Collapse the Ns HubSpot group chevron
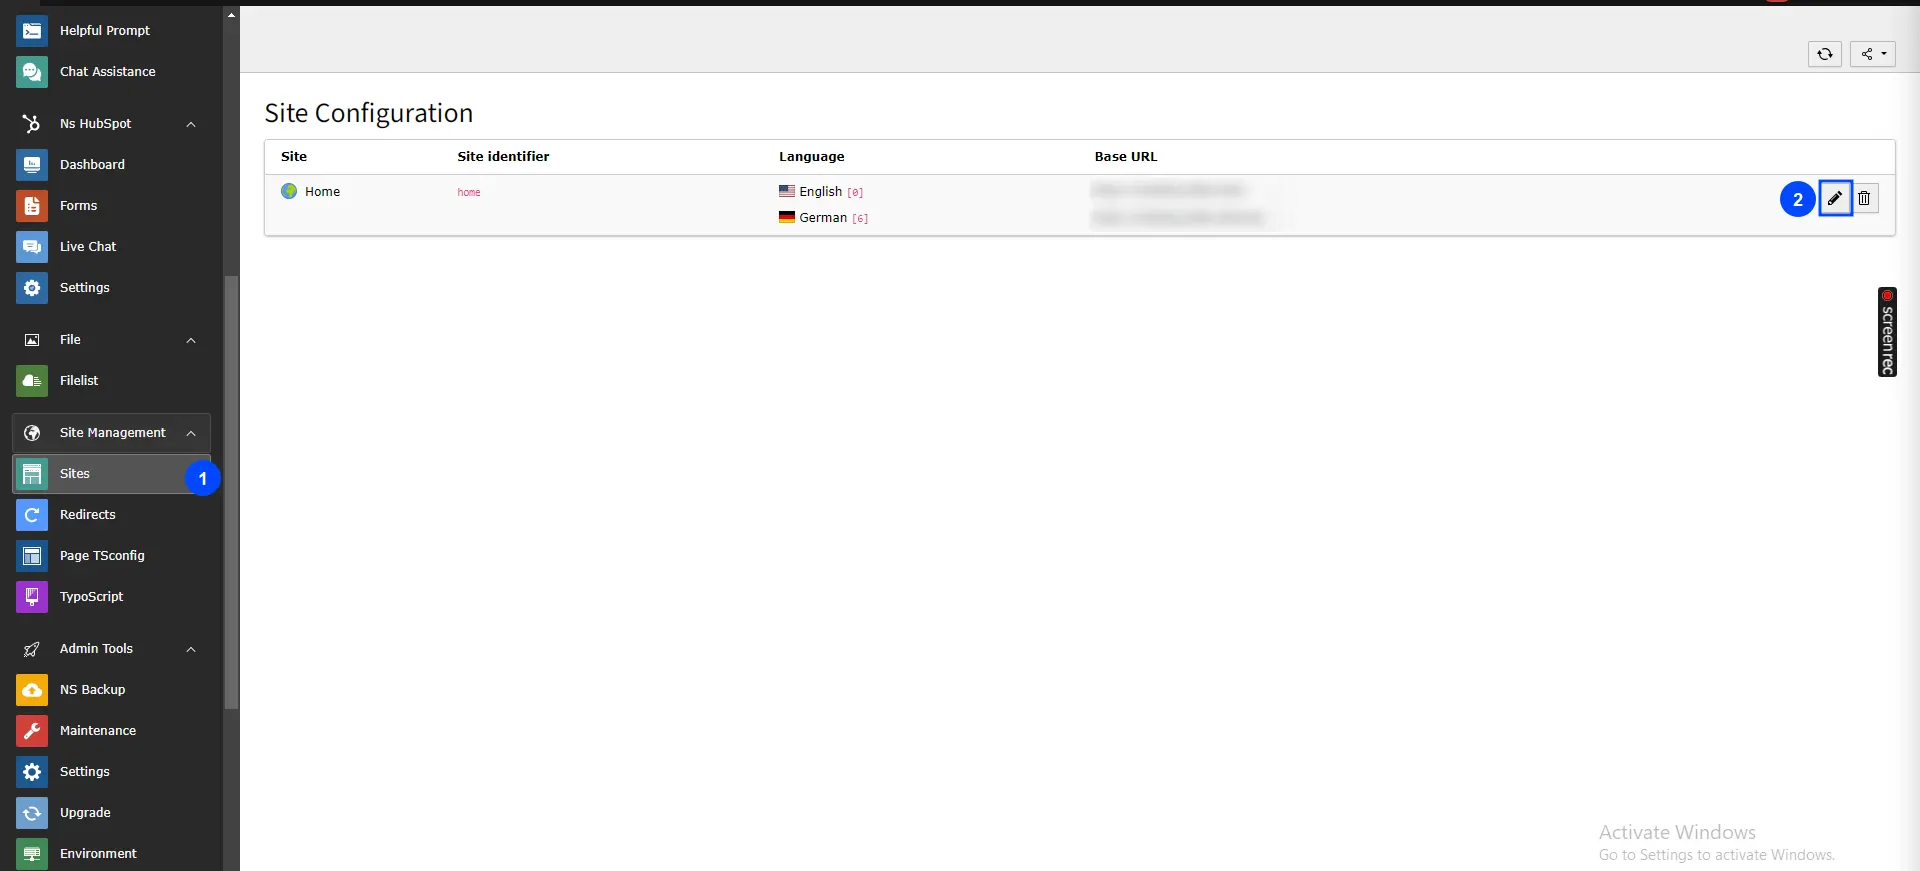The width and height of the screenshot is (1920, 871). point(191,124)
